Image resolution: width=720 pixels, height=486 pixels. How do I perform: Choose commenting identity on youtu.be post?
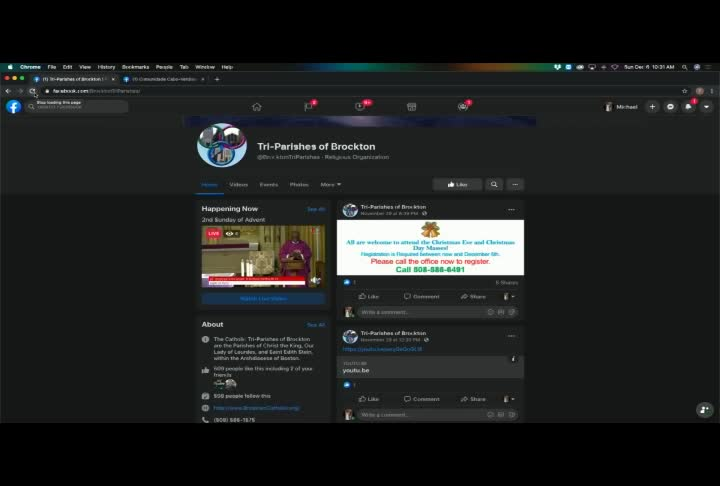click(509, 399)
